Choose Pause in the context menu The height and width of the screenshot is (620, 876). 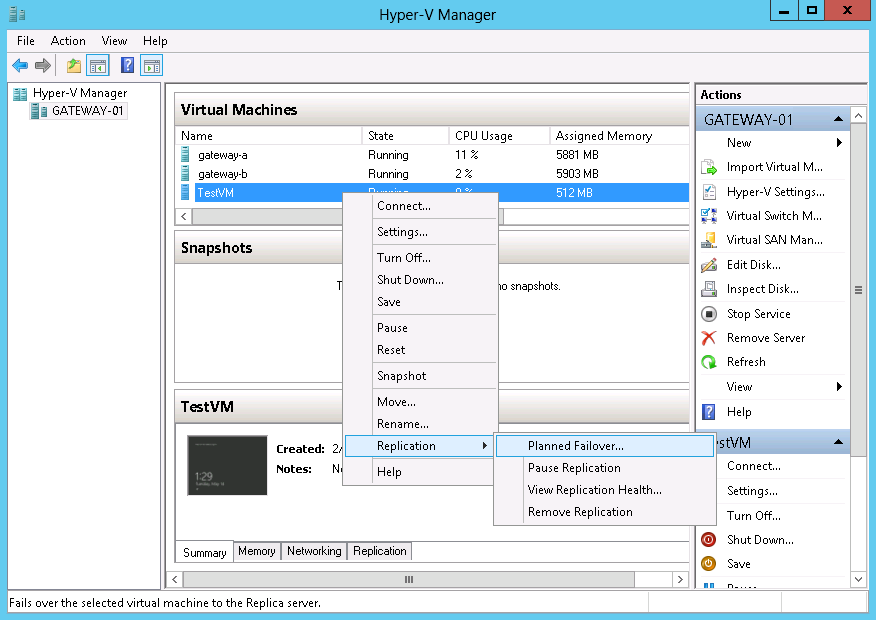[x=421, y=328]
